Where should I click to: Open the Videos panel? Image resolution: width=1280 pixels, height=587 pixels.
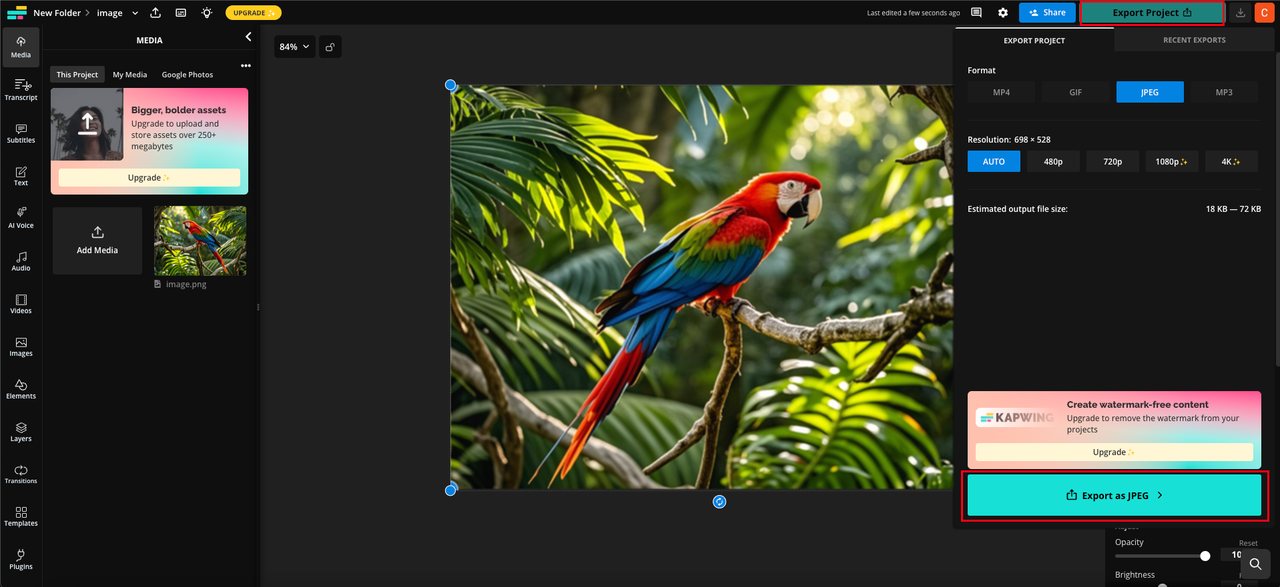(21, 304)
